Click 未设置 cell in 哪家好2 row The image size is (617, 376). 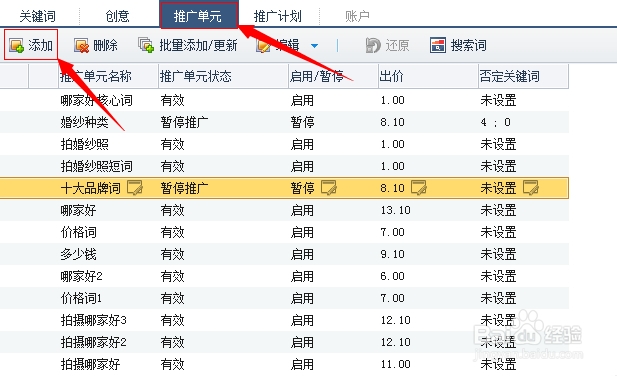coord(498,276)
